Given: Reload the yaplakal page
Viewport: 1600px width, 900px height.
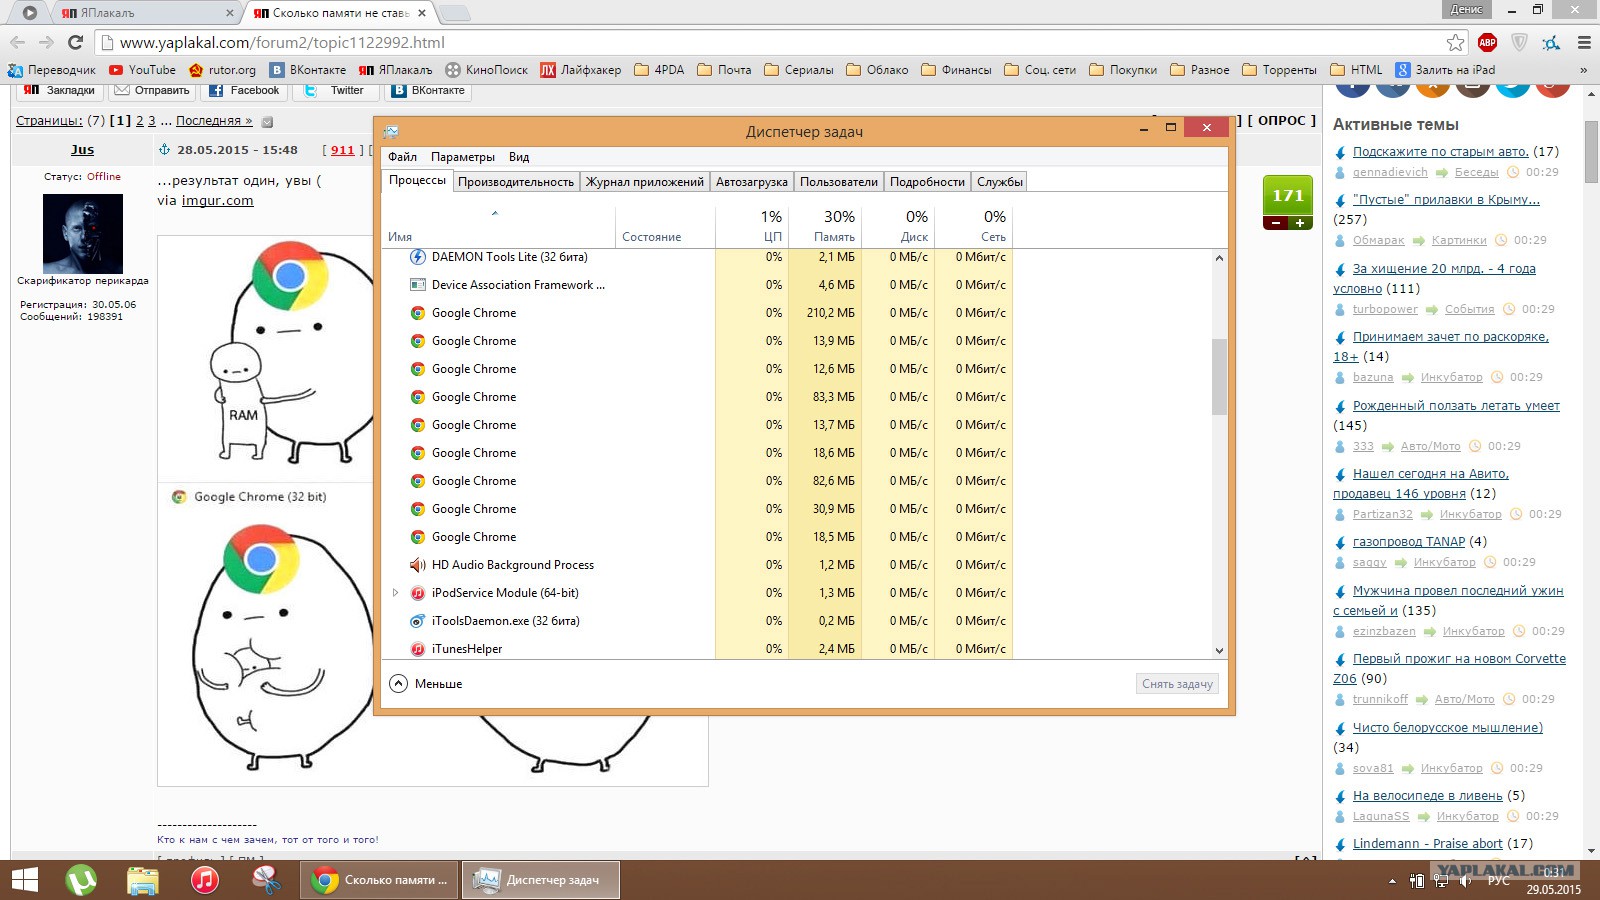Looking at the screenshot, I should (x=75, y=42).
